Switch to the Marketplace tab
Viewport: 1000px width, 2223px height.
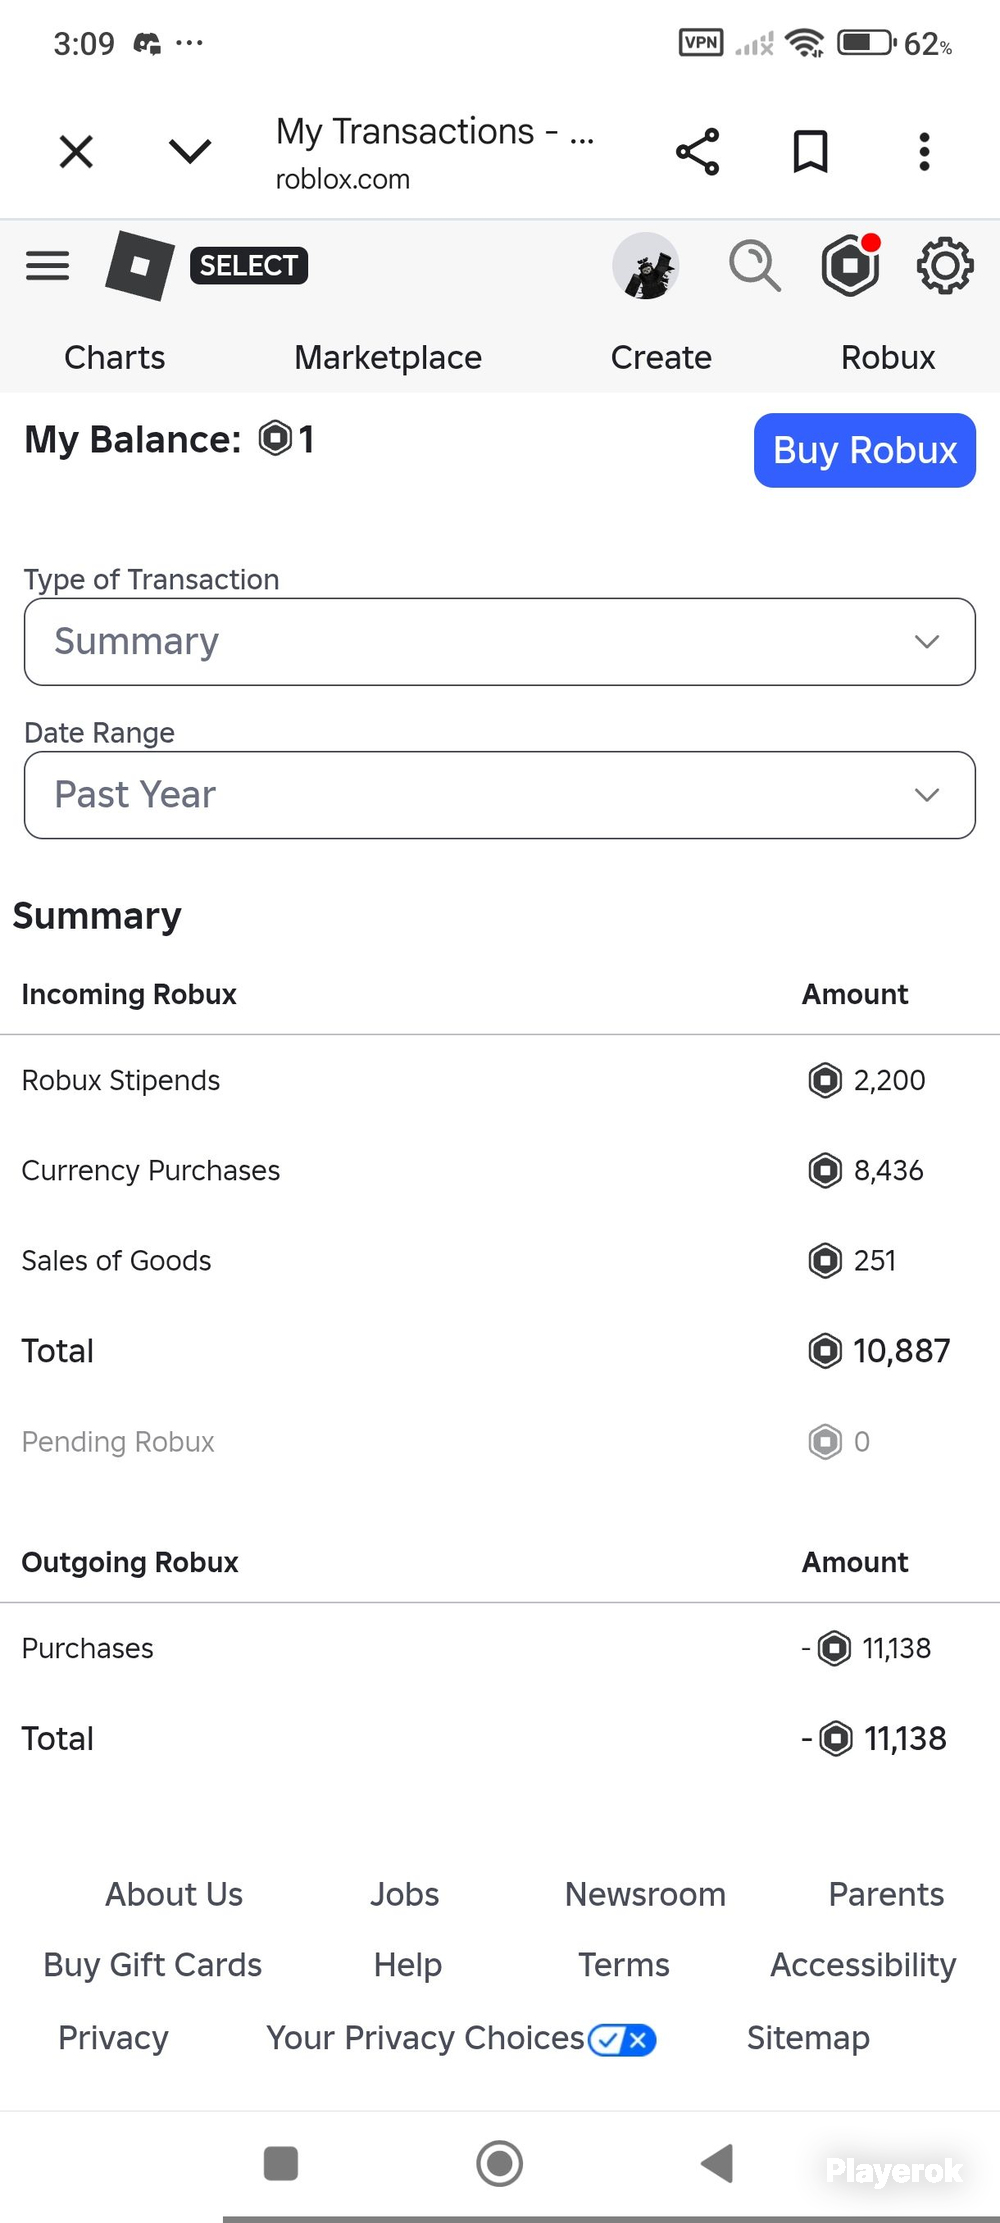(388, 357)
